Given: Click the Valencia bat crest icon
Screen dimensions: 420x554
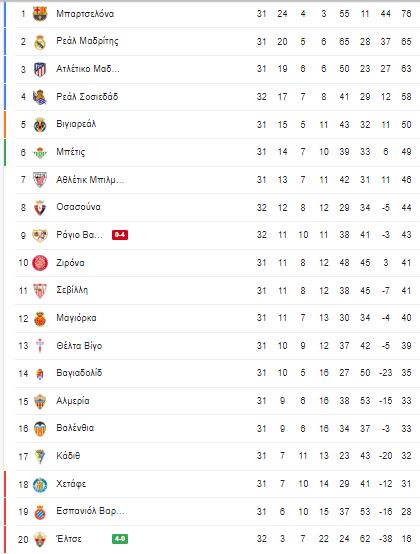Looking at the screenshot, I should tap(40, 429).
